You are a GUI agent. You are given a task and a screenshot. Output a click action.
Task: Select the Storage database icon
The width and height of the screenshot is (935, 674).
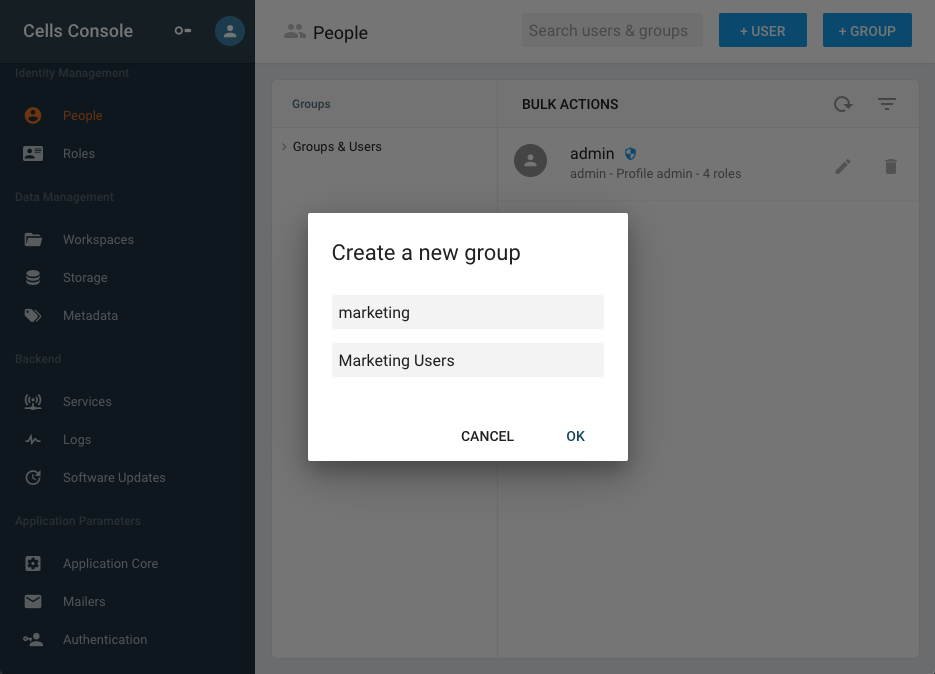coord(33,277)
